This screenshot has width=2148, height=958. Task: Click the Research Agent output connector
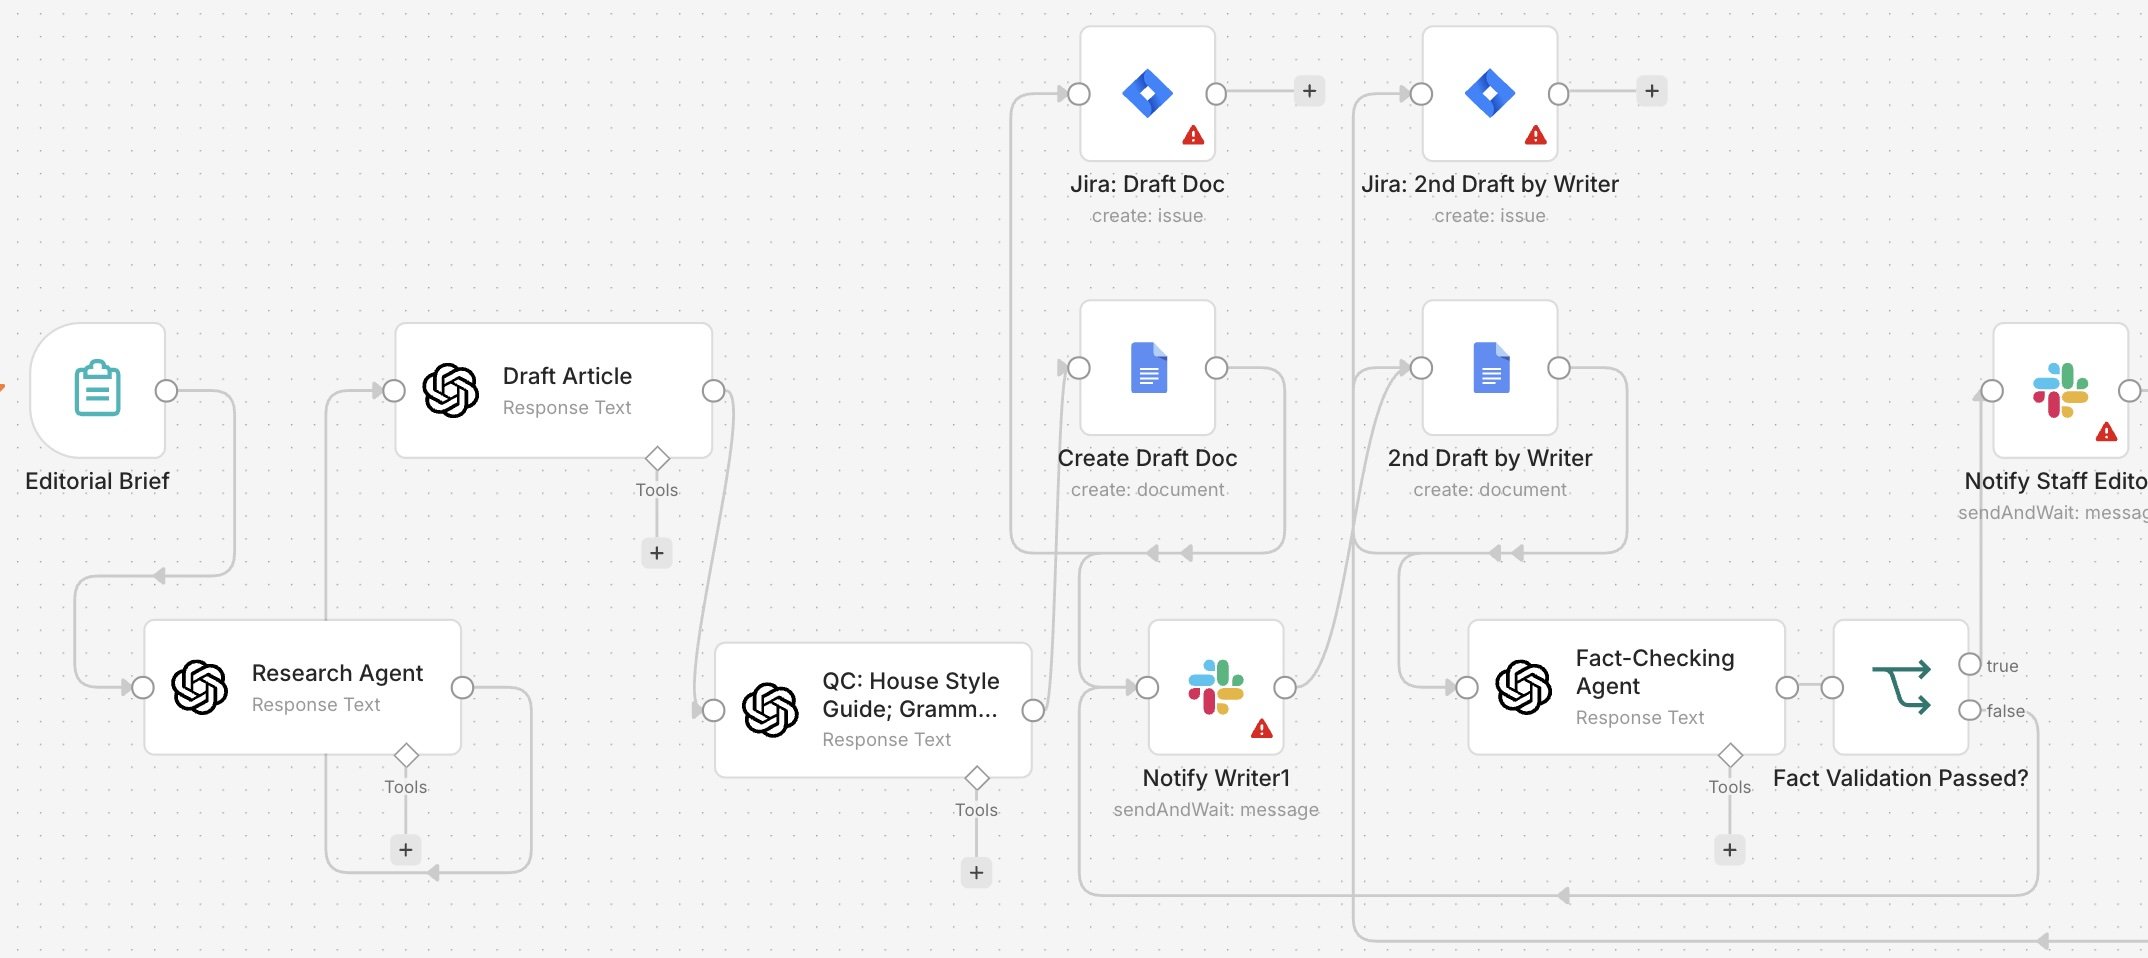pyautogui.click(x=462, y=688)
